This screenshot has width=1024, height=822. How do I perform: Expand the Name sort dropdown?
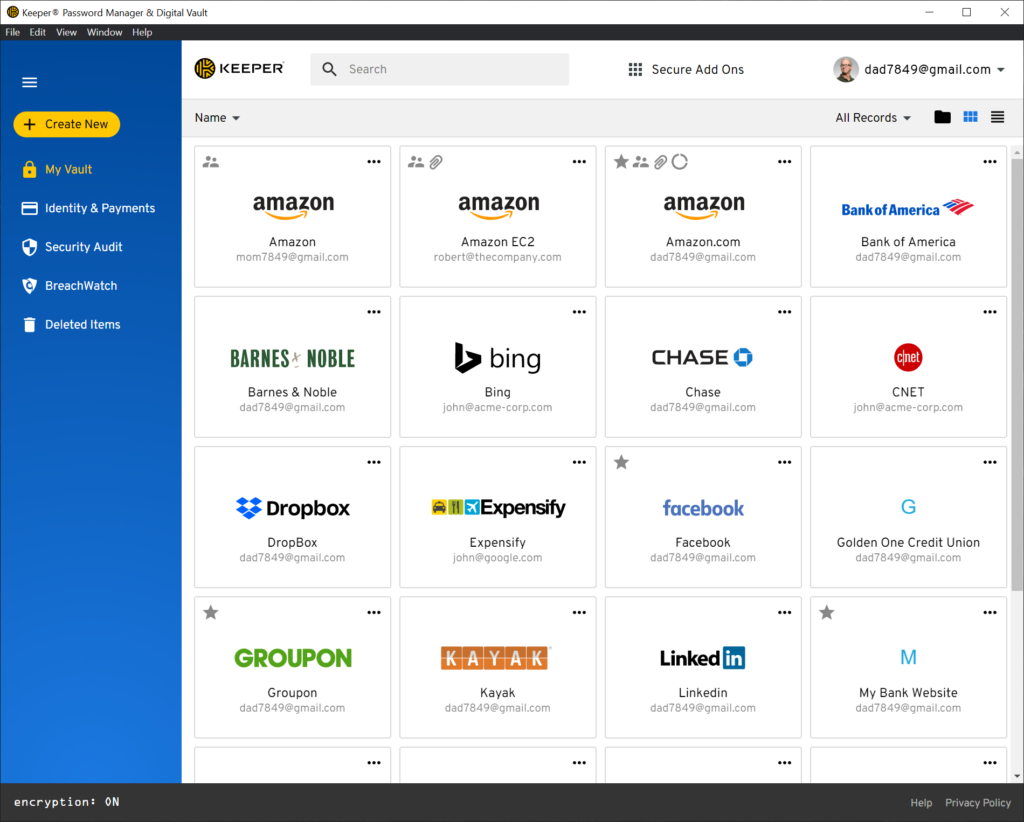pos(217,118)
